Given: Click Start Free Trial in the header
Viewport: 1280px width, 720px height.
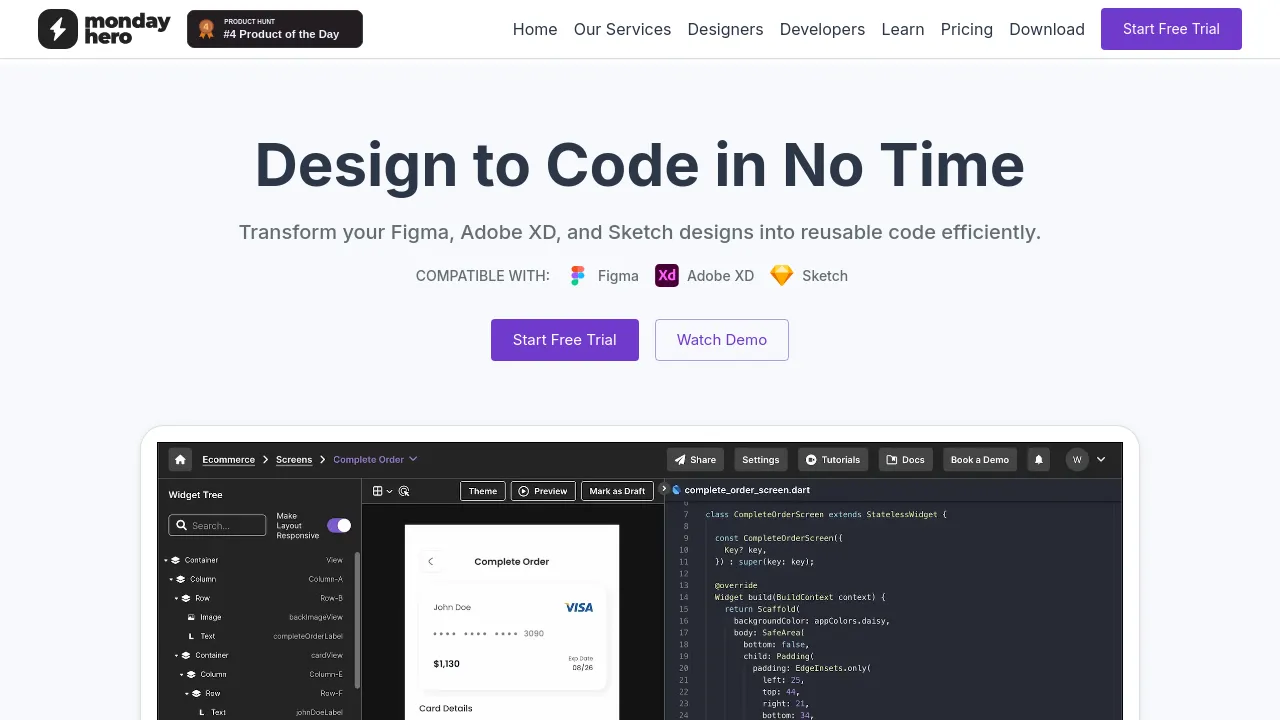Looking at the screenshot, I should (1171, 29).
